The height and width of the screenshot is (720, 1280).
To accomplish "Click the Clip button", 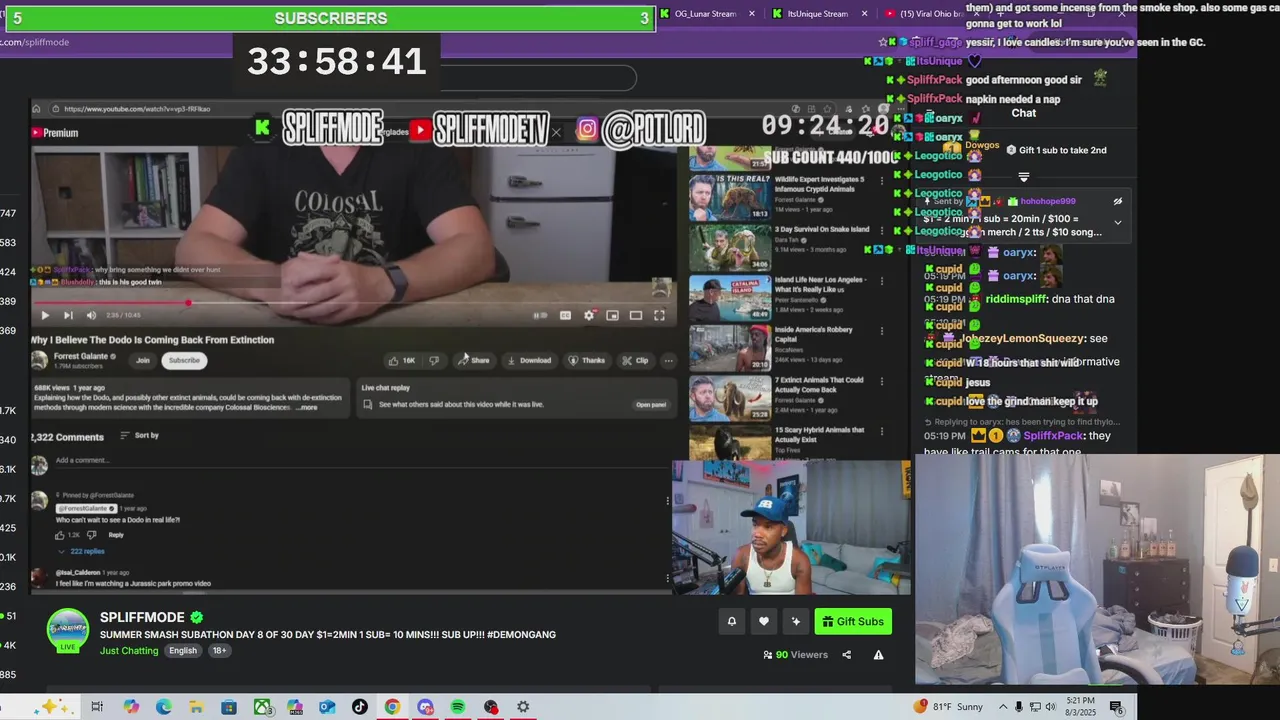I will pyautogui.click(x=635, y=360).
